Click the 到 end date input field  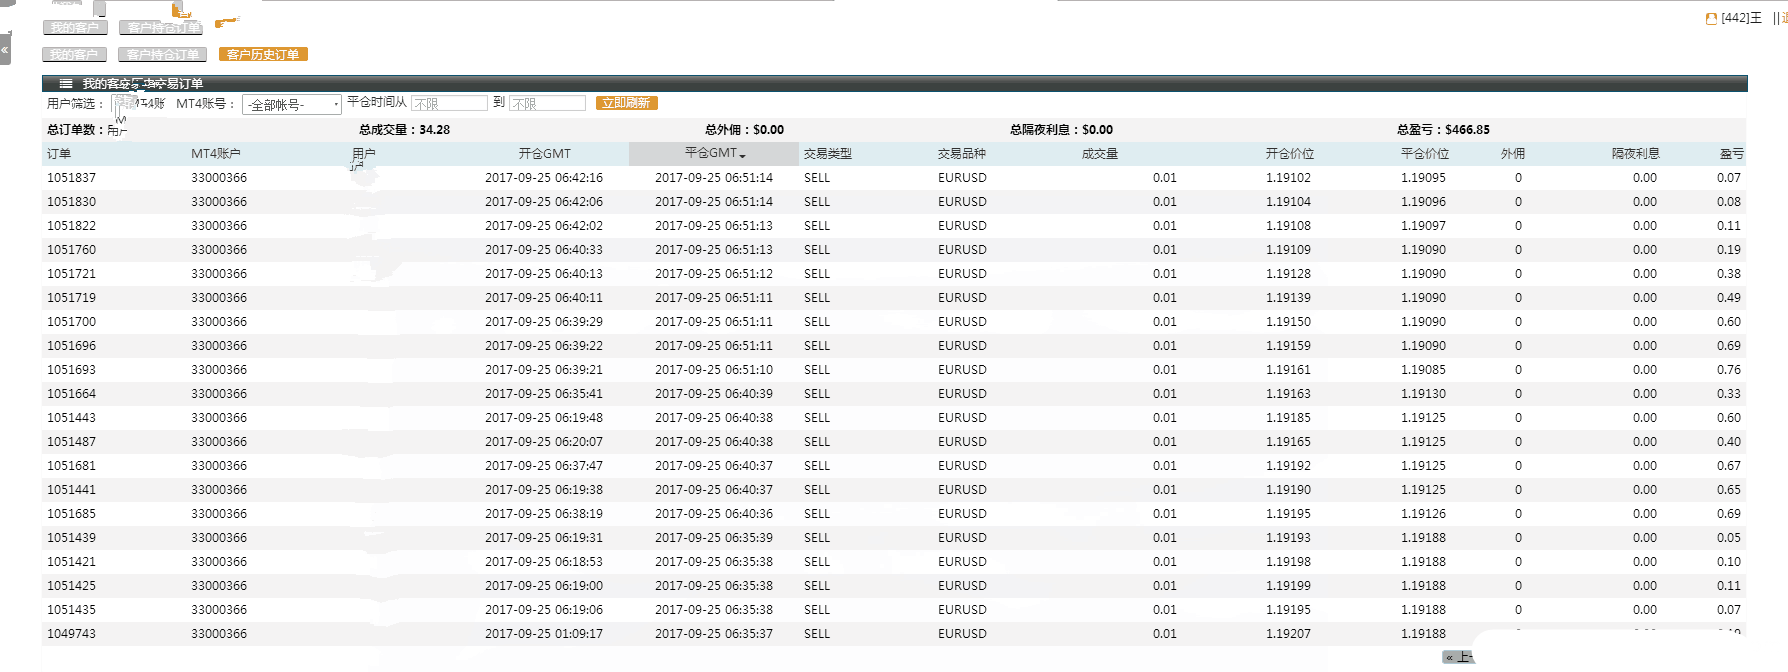[547, 104]
